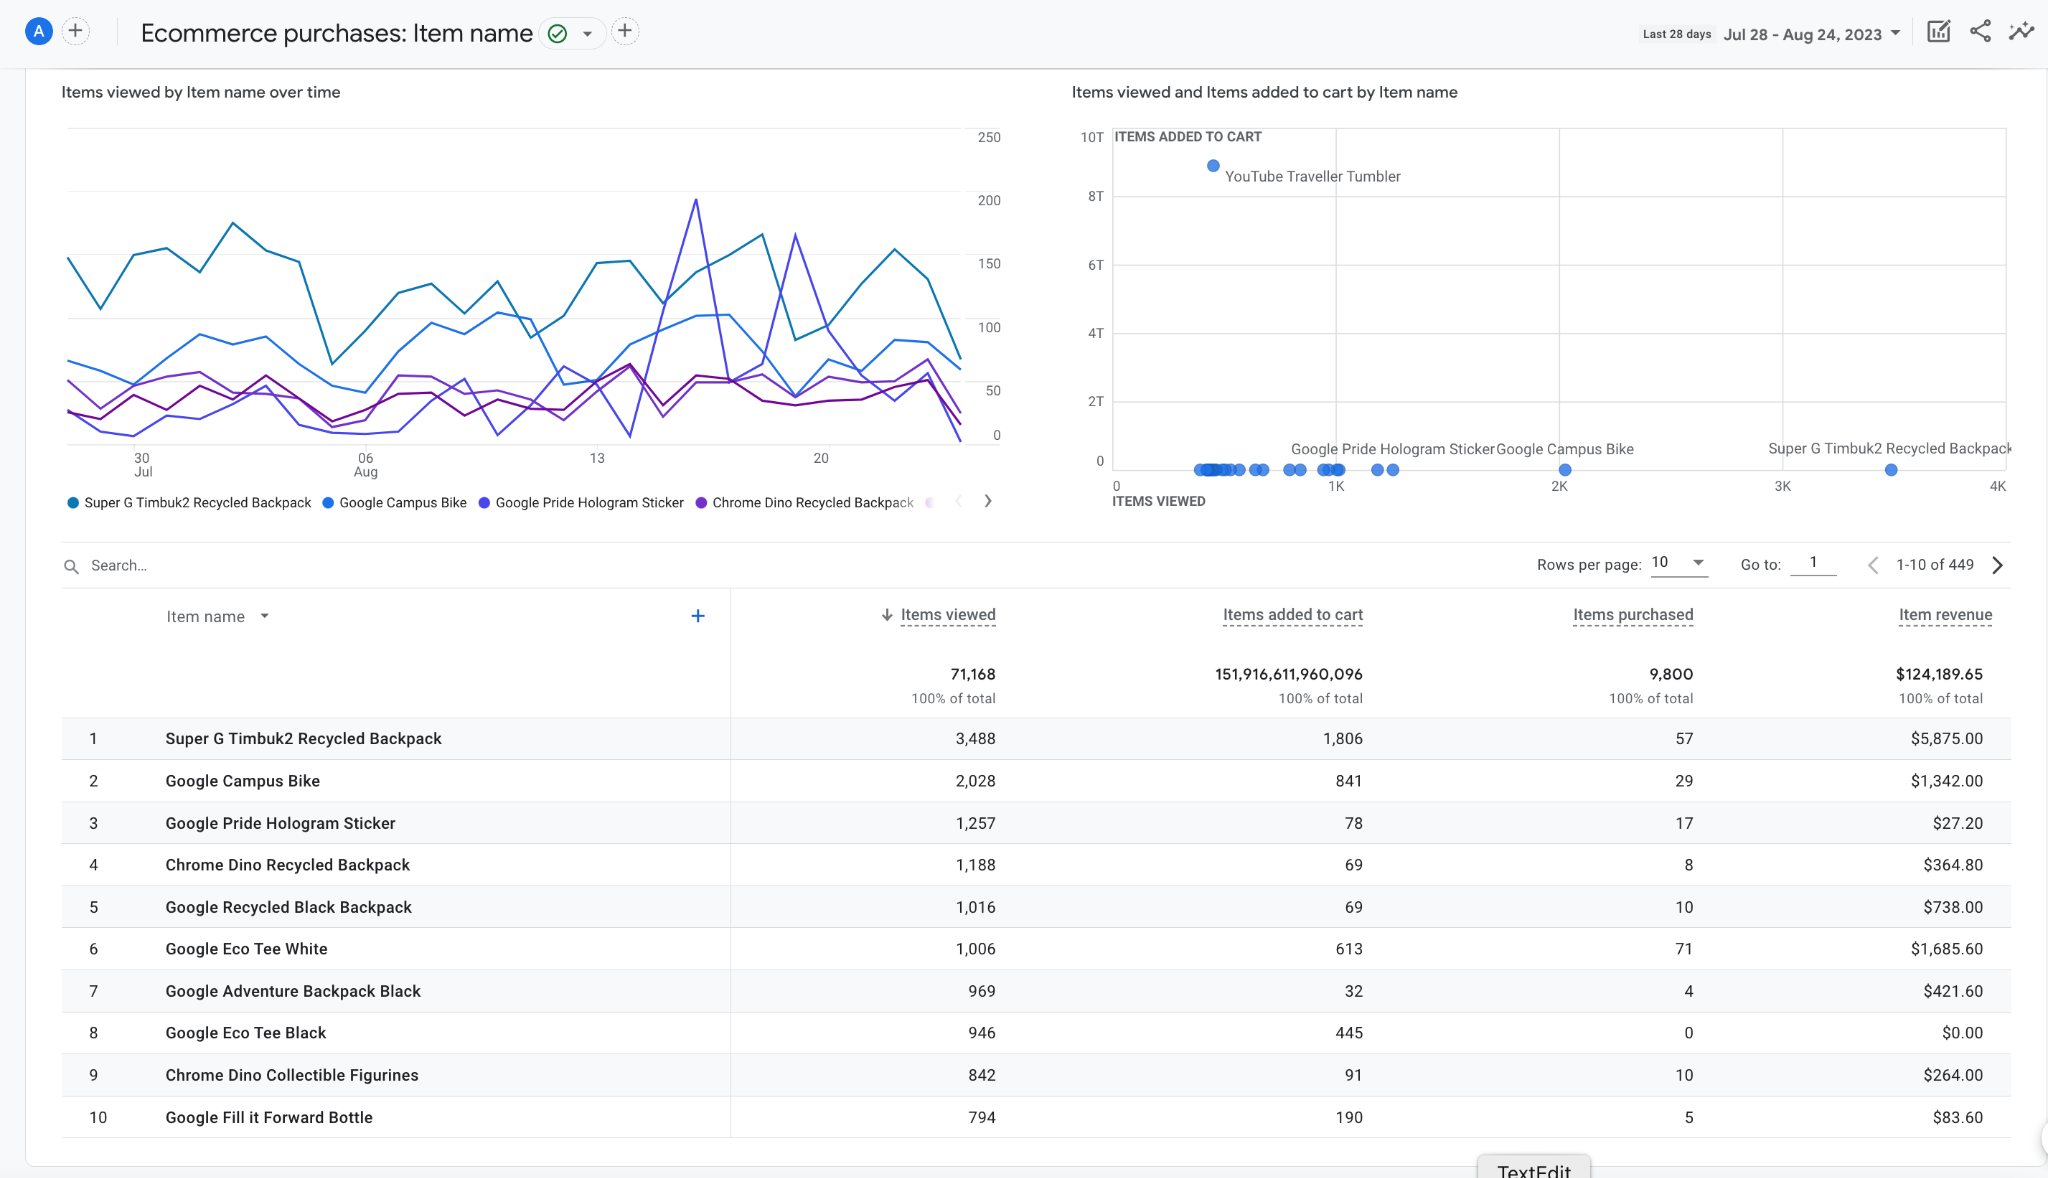Add filter using plus beside the title
Screen dimensions: 2048x1178
(625, 32)
